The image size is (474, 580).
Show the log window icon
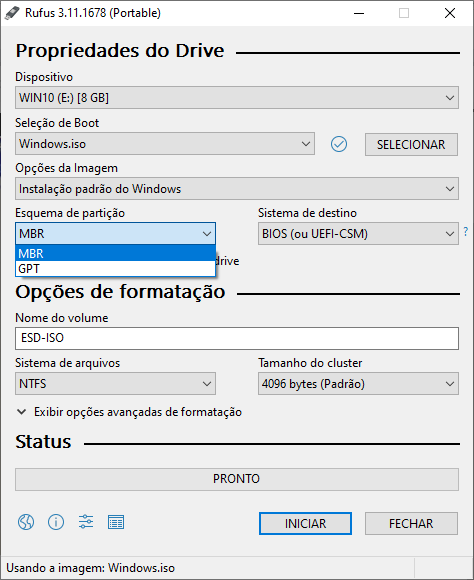(116, 522)
